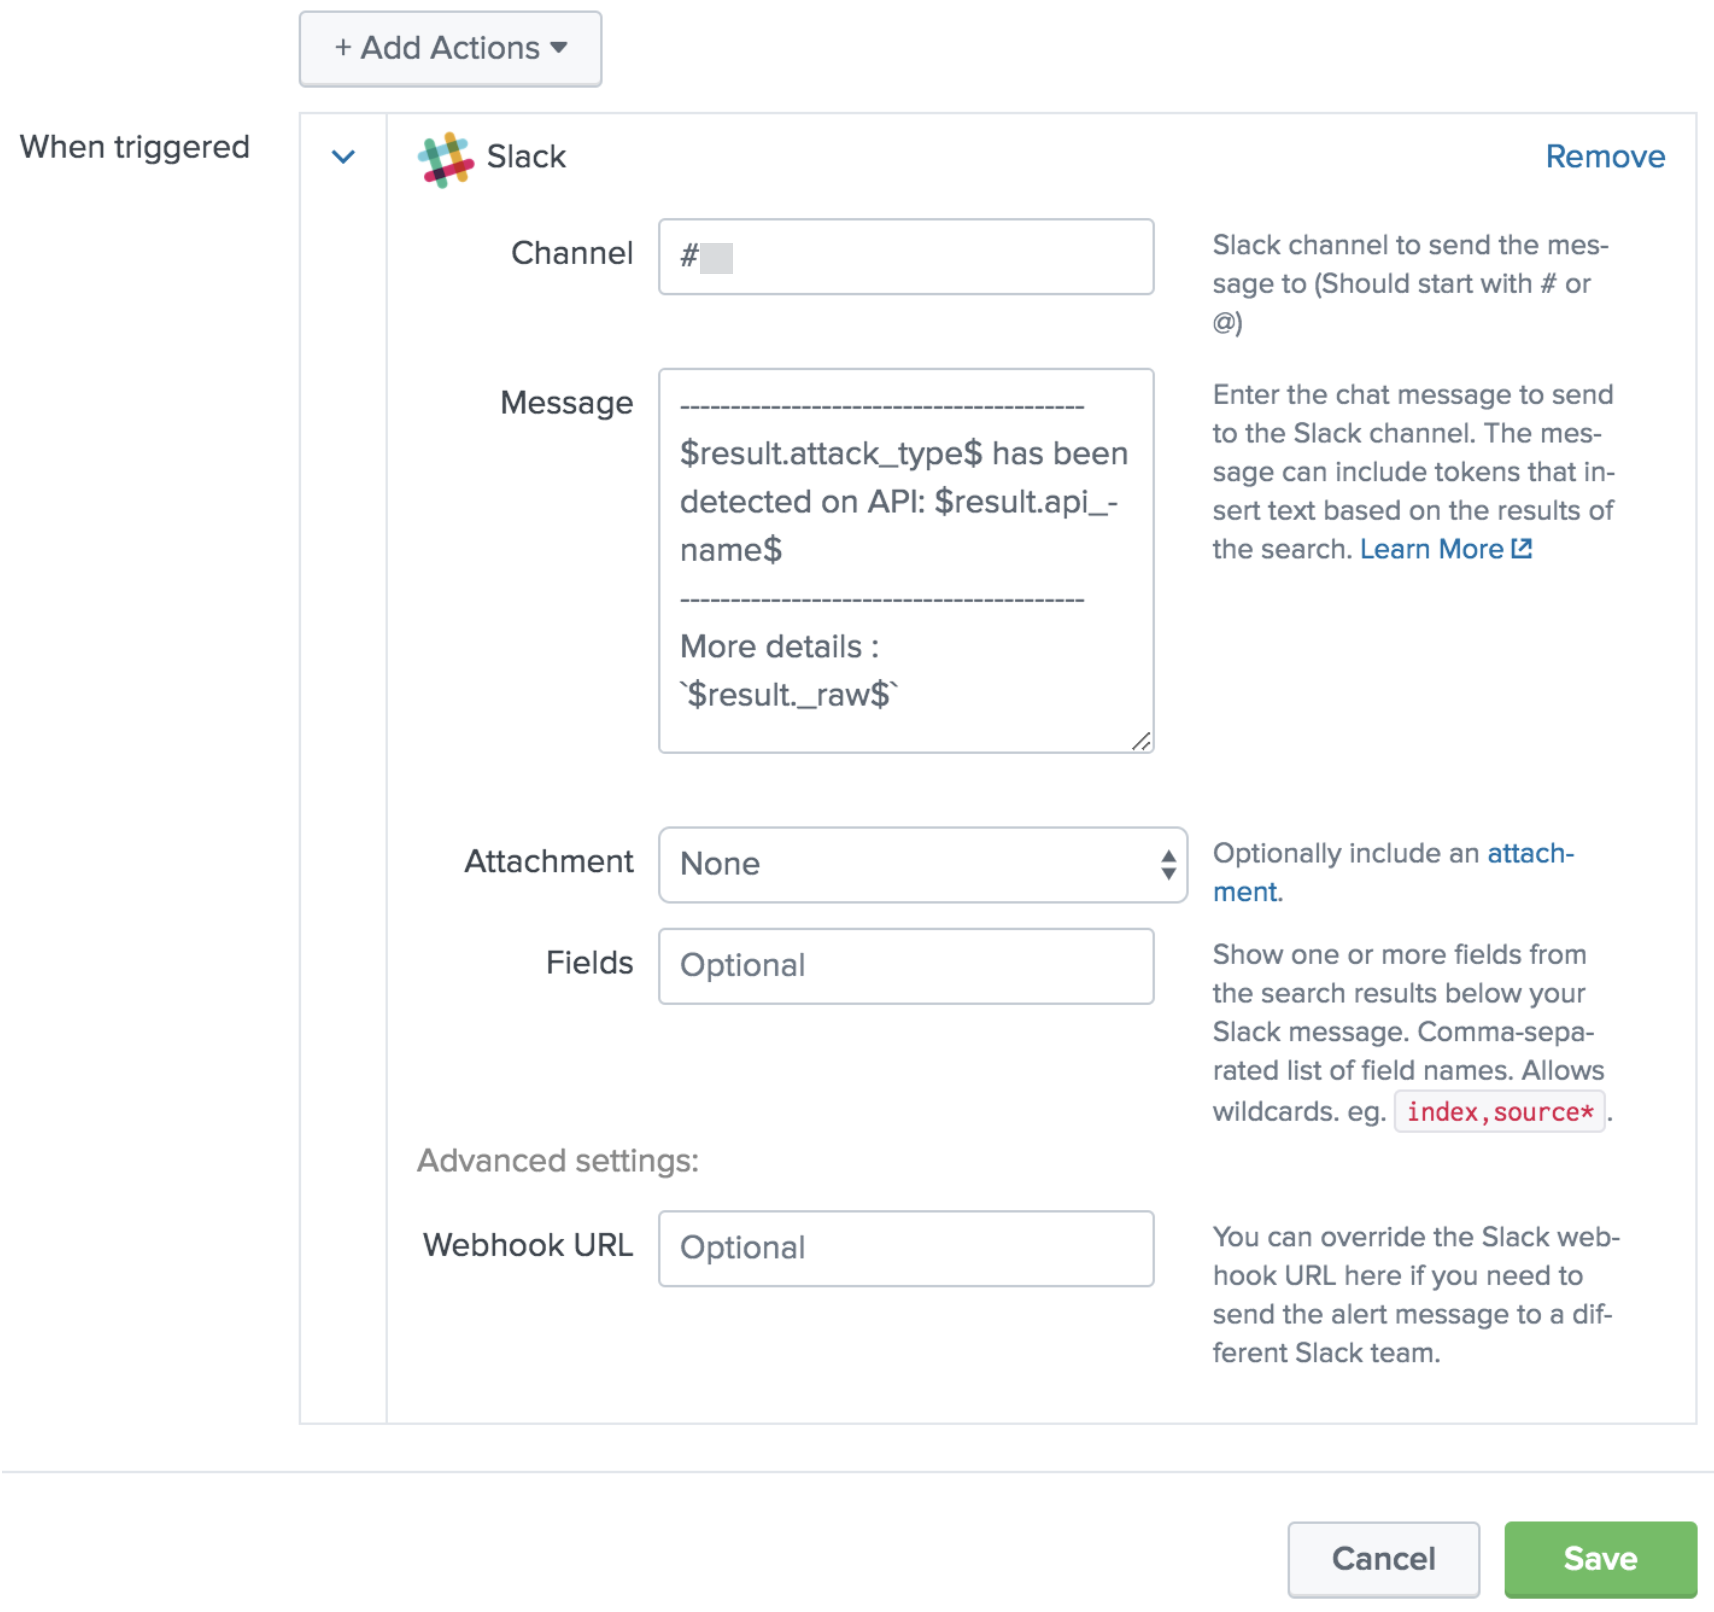The width and height of the screenshot is (1714, 1612).
Task: Click inside the Message text area
Action: (x=905, y=560)
